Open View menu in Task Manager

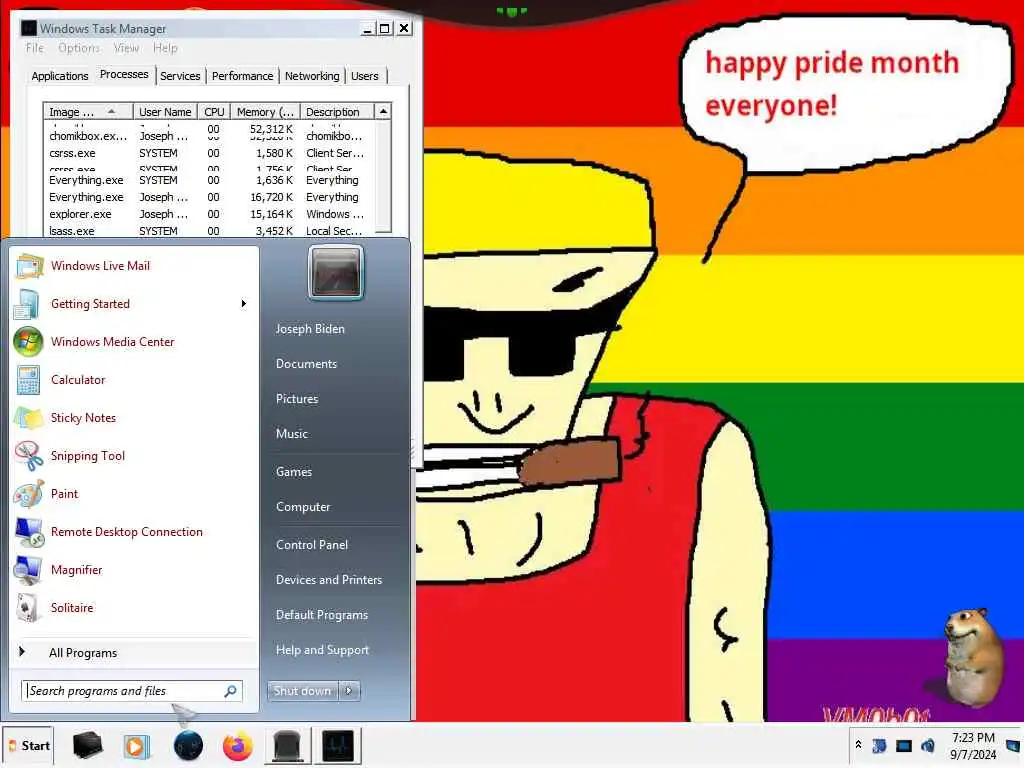coord(126,48)
